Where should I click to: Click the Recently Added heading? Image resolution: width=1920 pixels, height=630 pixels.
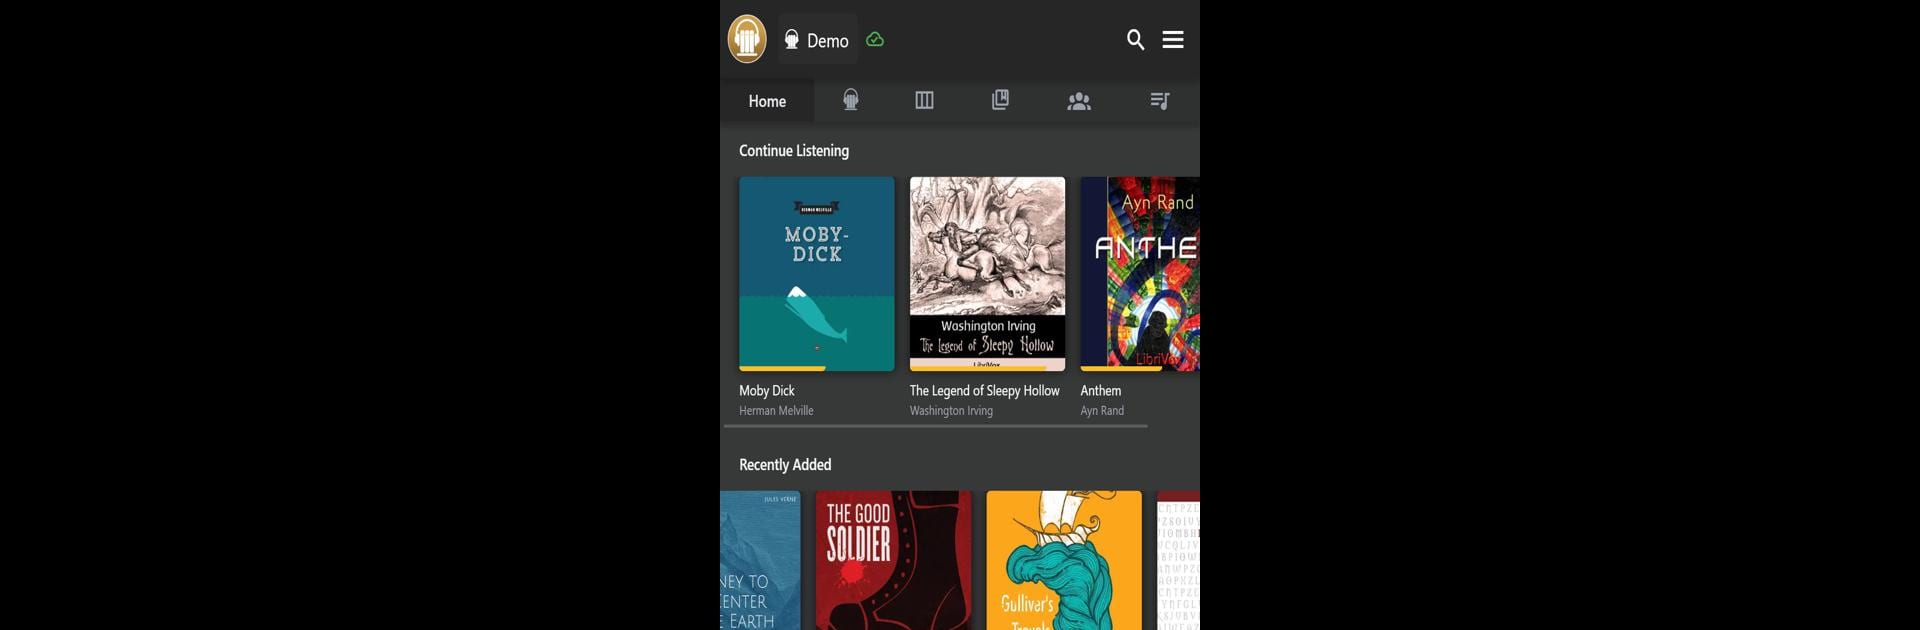785,465
